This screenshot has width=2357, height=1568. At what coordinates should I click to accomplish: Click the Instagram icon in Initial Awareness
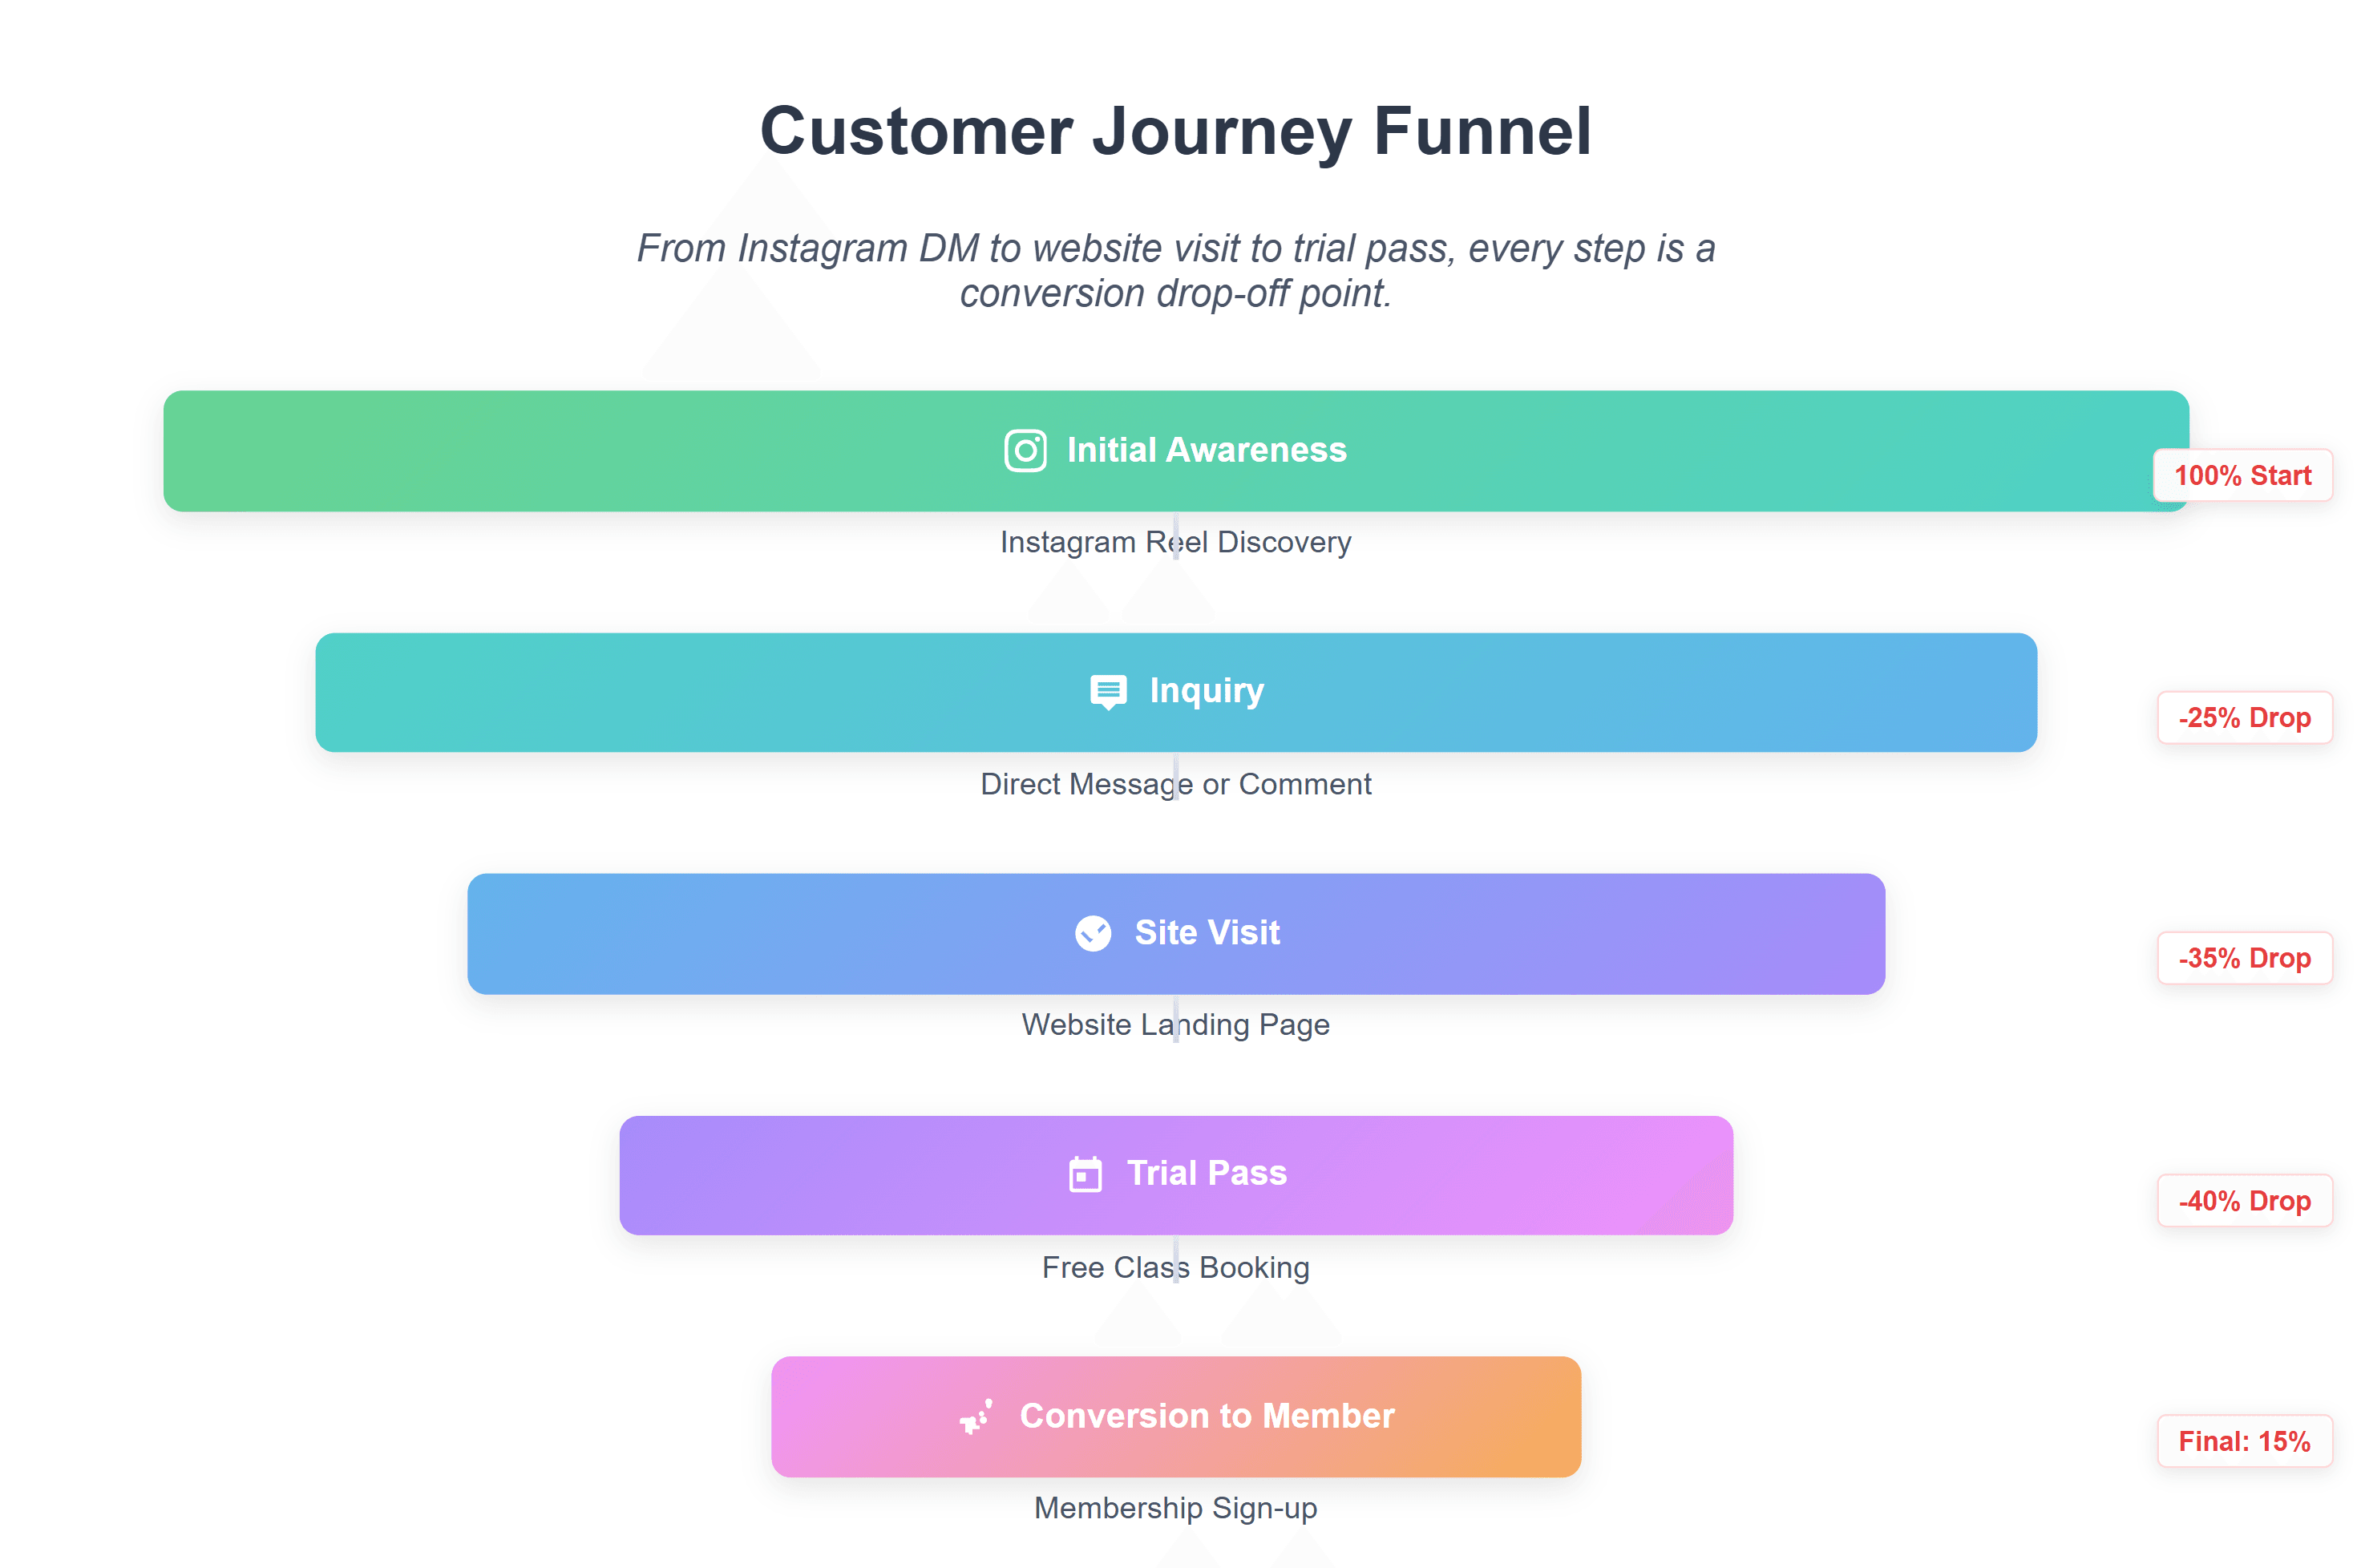pyautogui.click(x=1025, y=451)
